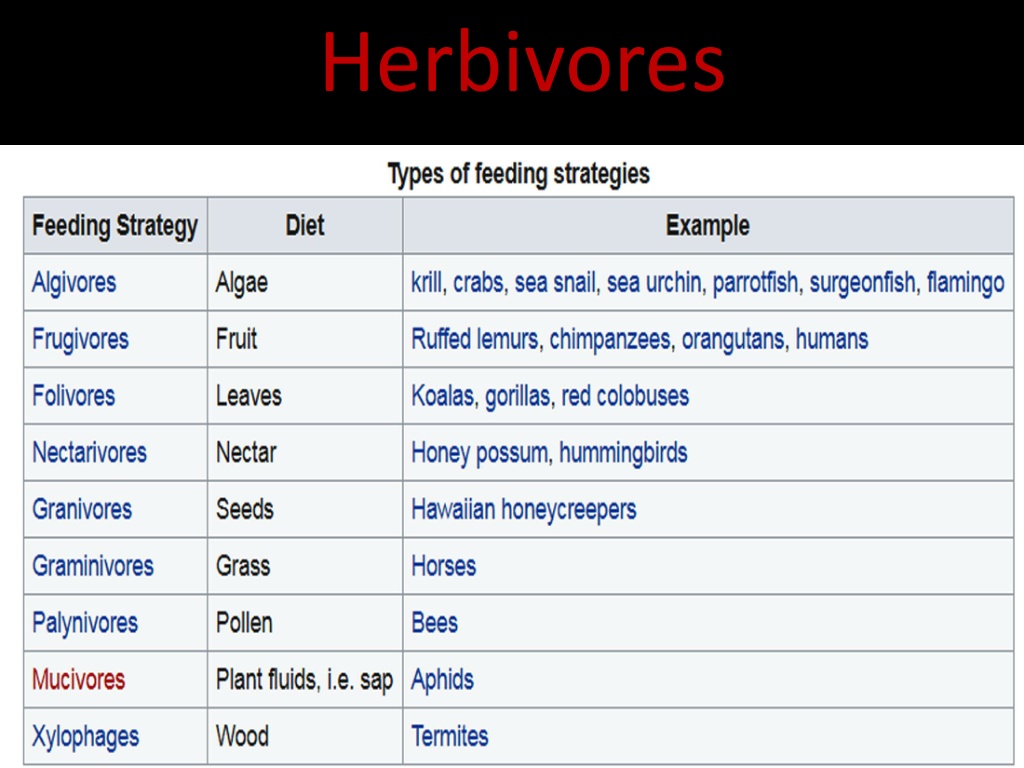Open the Graminivores link
This screenshot has height=768, width=1024.
[x=93, y=566]
